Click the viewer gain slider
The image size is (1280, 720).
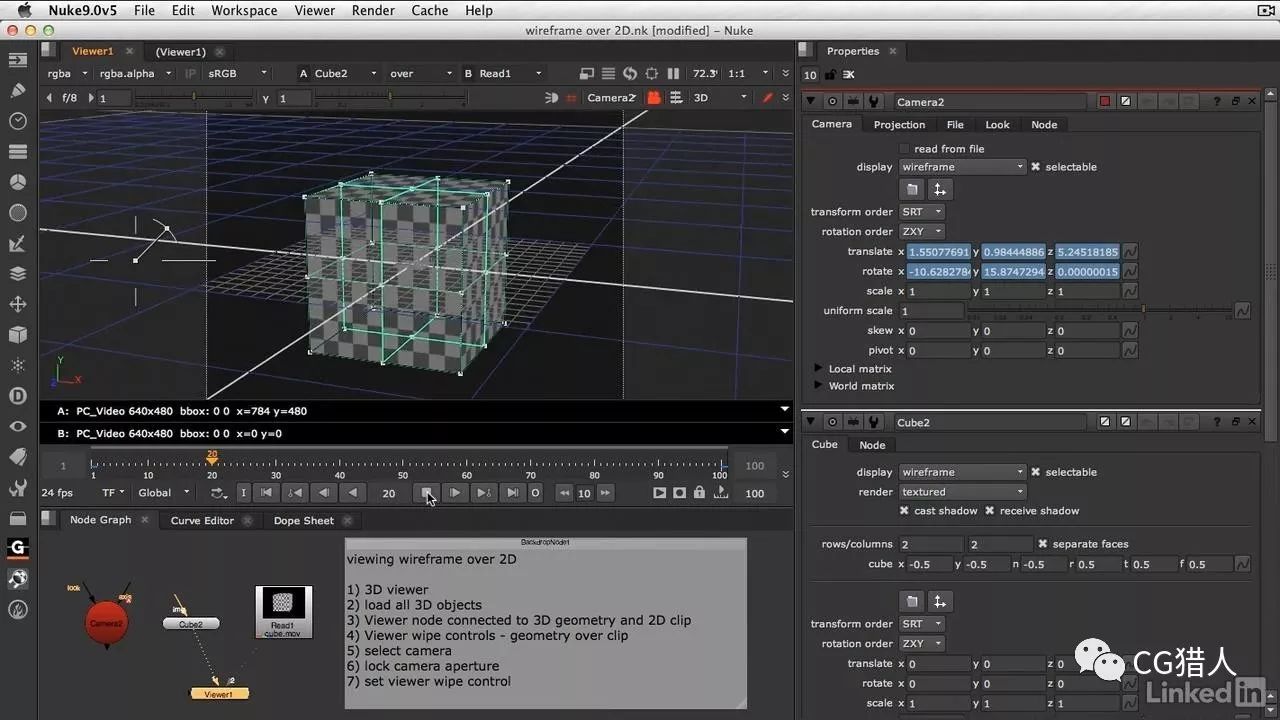[x=193, y=98]
